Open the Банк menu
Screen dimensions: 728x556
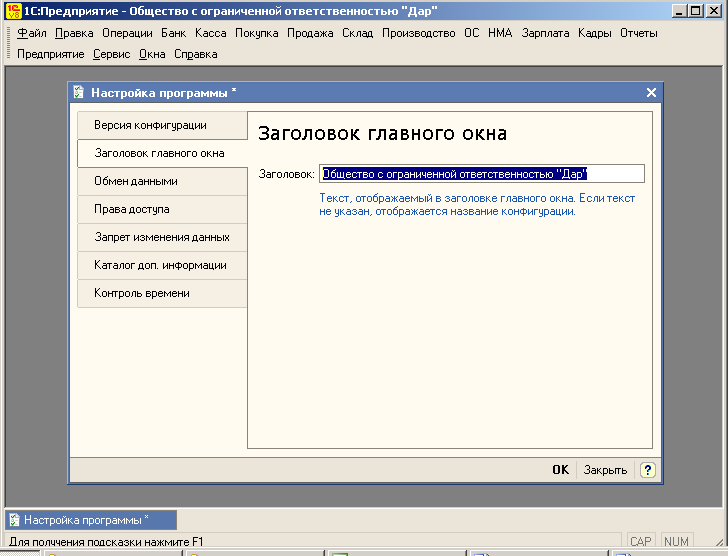click(173, 33)
